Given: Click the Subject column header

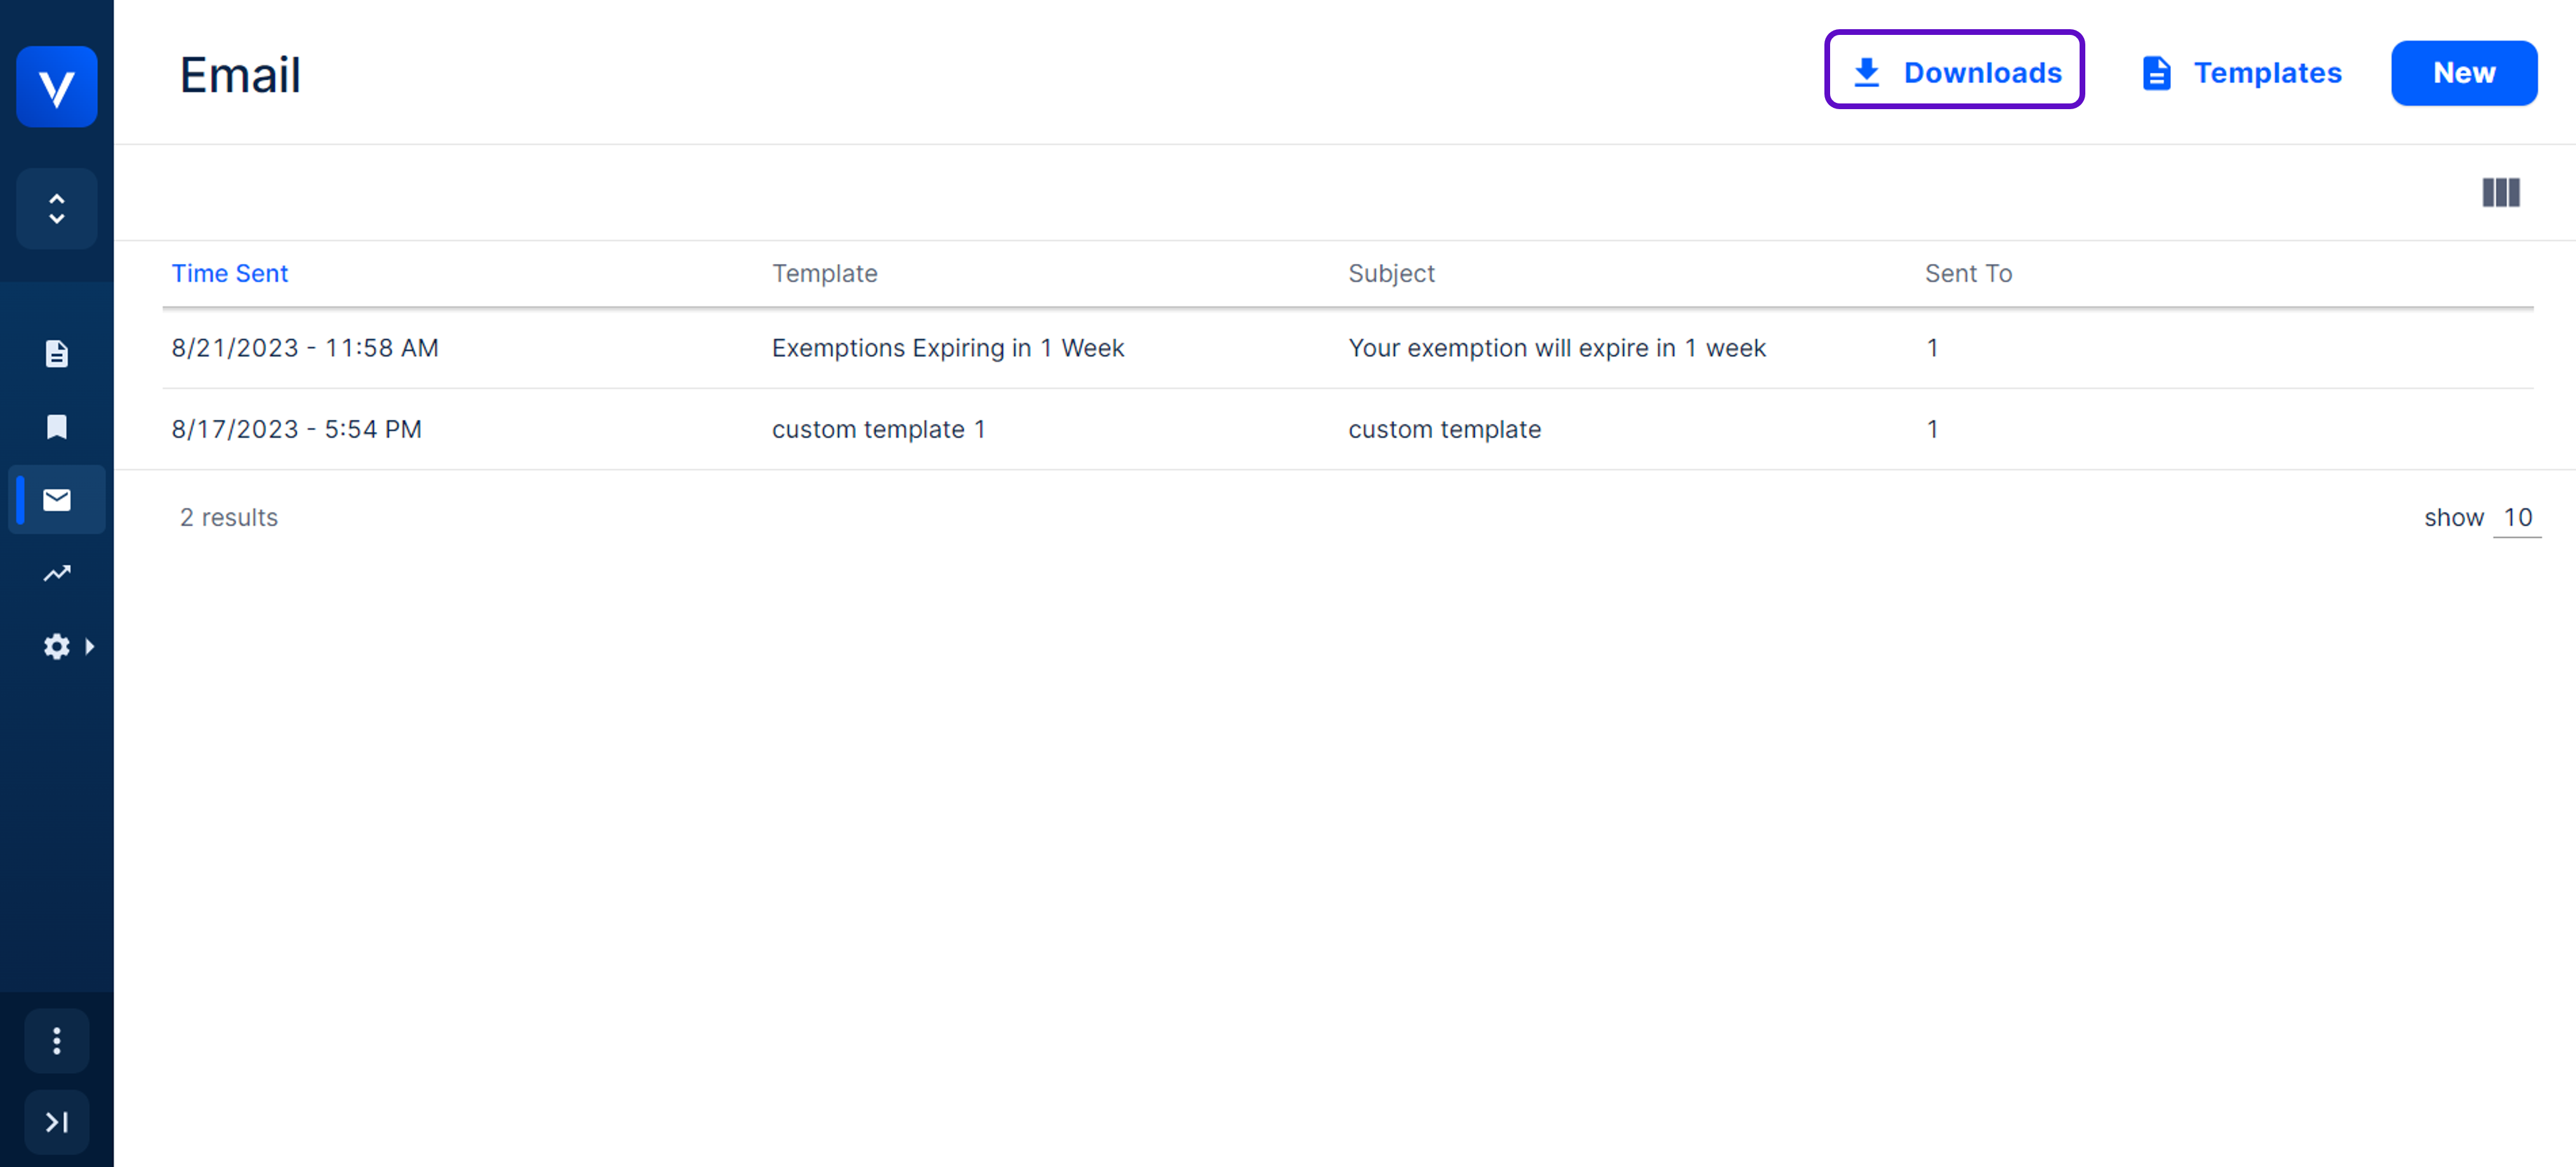Looking at the screenshot, I should (1390, 274).
